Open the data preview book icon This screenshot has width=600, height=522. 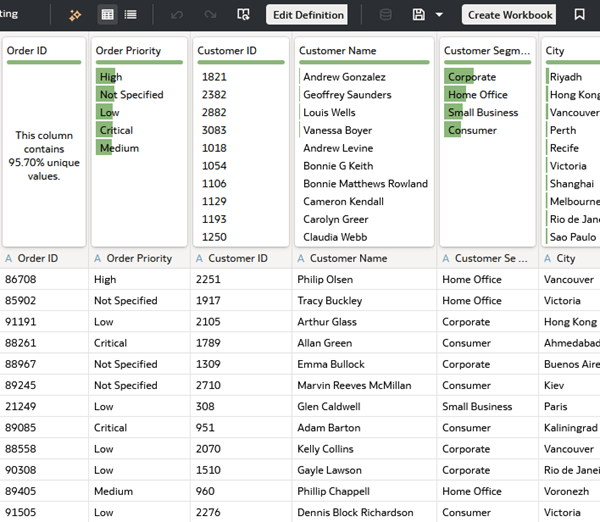tap(243, 15)
